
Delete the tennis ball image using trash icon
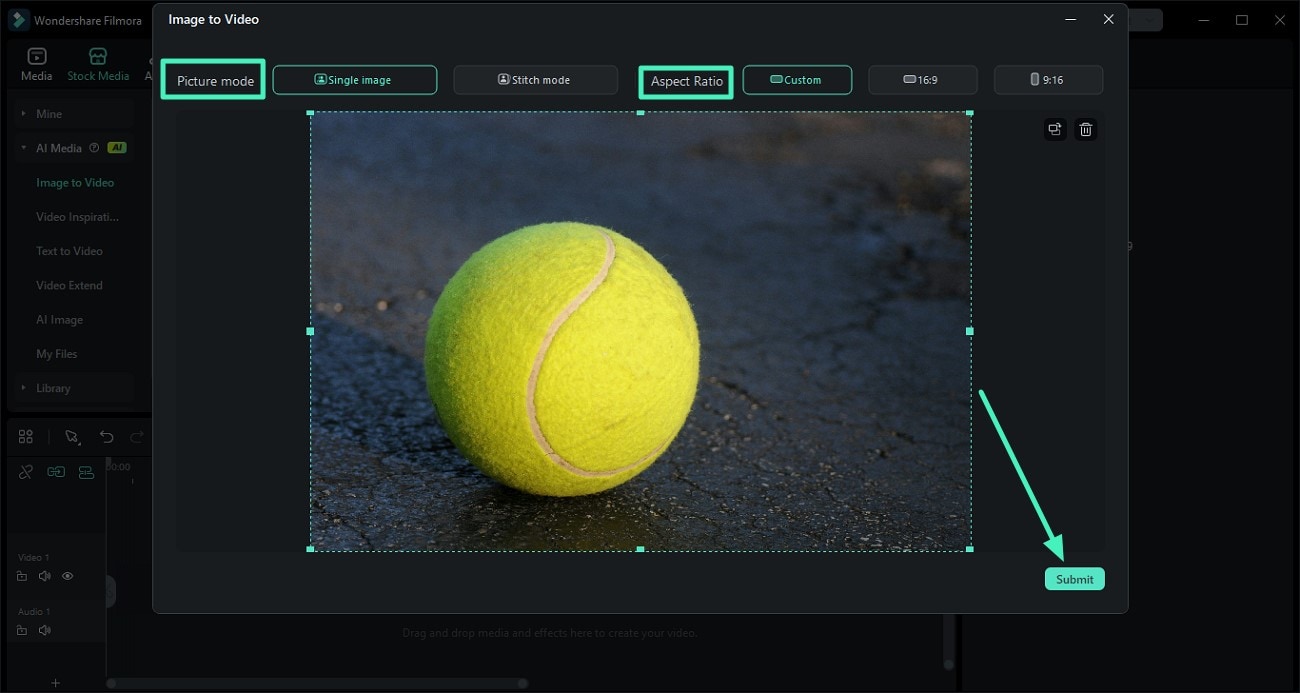1085,129
